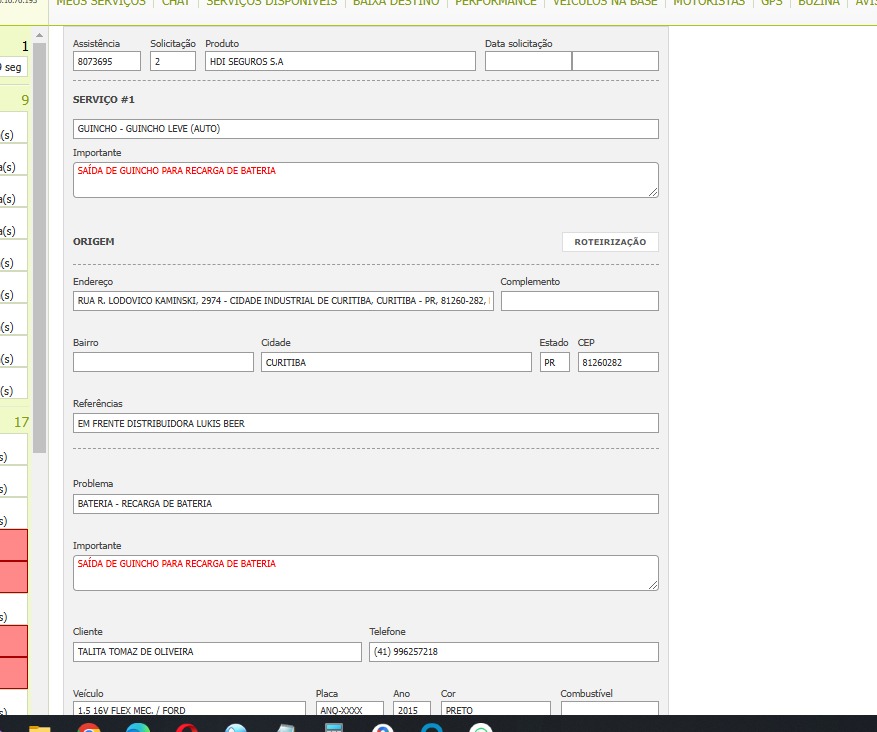This screenshot has height=732, width=877.
Task: Click the Produto field HDI SEGUROS S.A
Action: click(x=340, y=62)
